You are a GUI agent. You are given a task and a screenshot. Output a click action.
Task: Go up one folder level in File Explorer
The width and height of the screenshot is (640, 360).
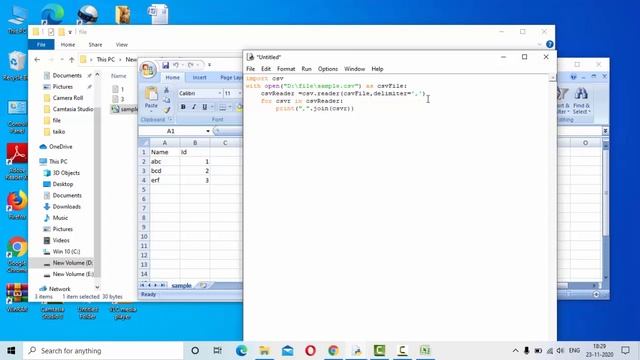point(72,60)
